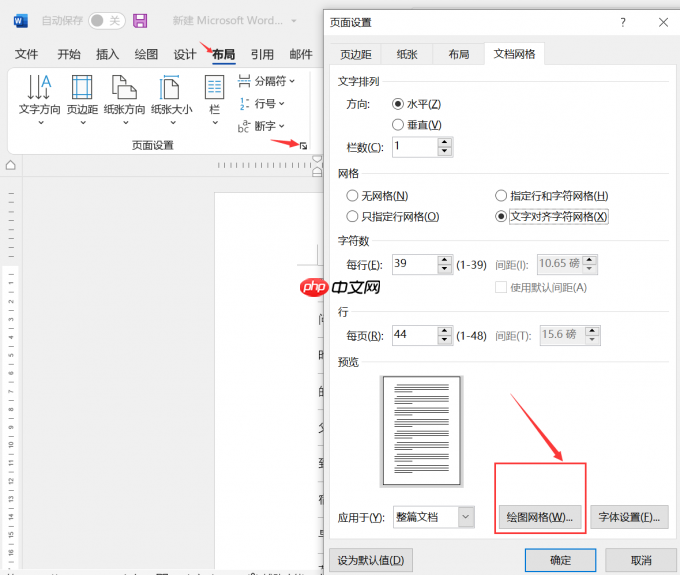Screen dimensions: 680x575
Task: Click the 行号 line numbers icon
Action: pos(244,104)
